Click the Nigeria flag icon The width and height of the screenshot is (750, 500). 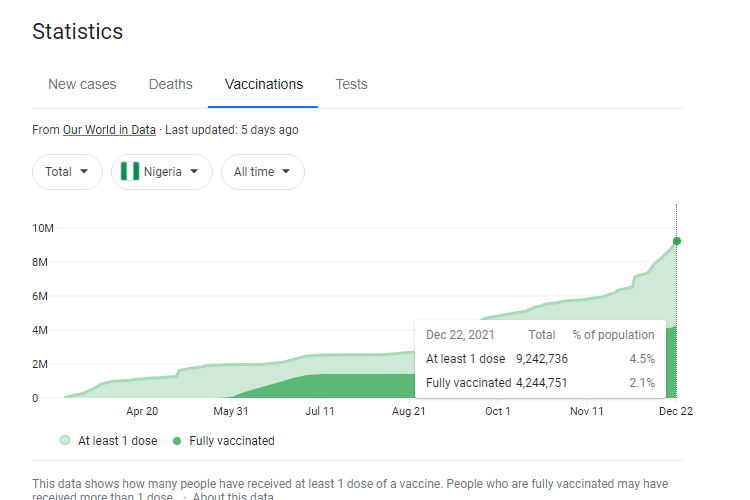click(x=130, y=171)
